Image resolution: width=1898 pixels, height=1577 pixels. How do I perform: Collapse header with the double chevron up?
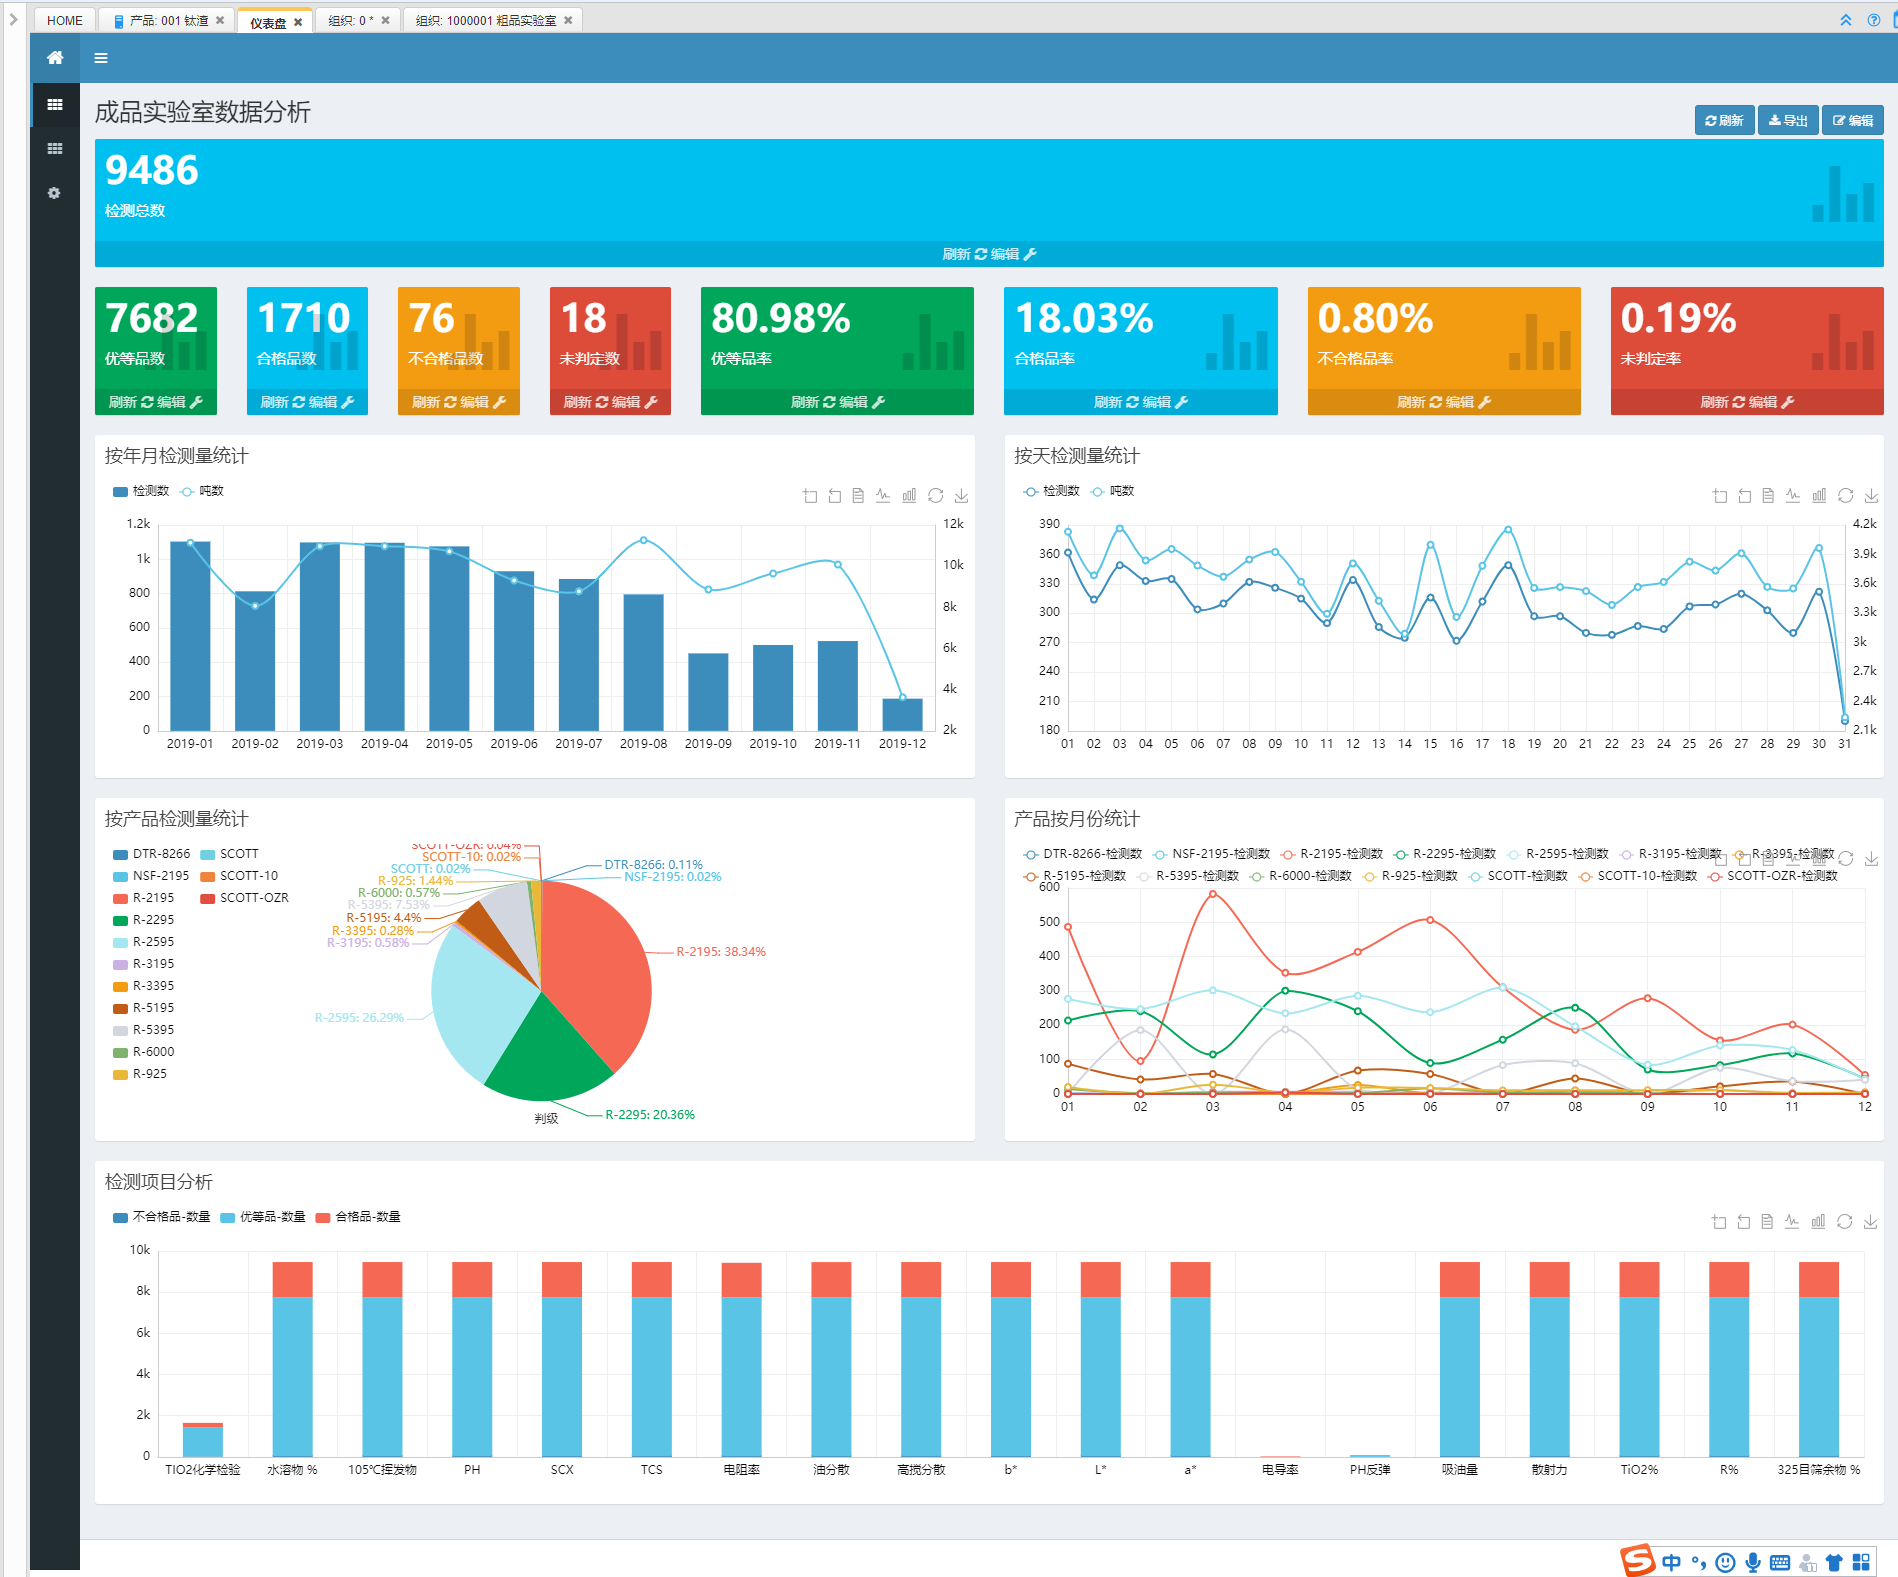pyautogui.click(x=1846, y=20)
